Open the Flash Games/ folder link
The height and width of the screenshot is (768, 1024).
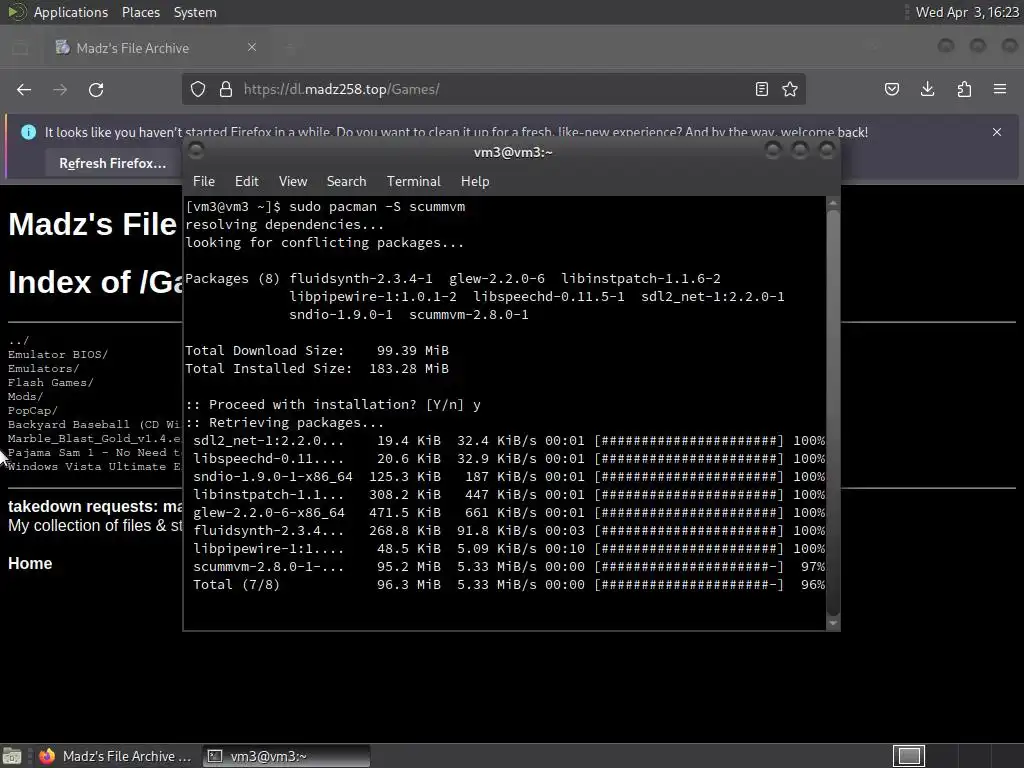(50, 383)
